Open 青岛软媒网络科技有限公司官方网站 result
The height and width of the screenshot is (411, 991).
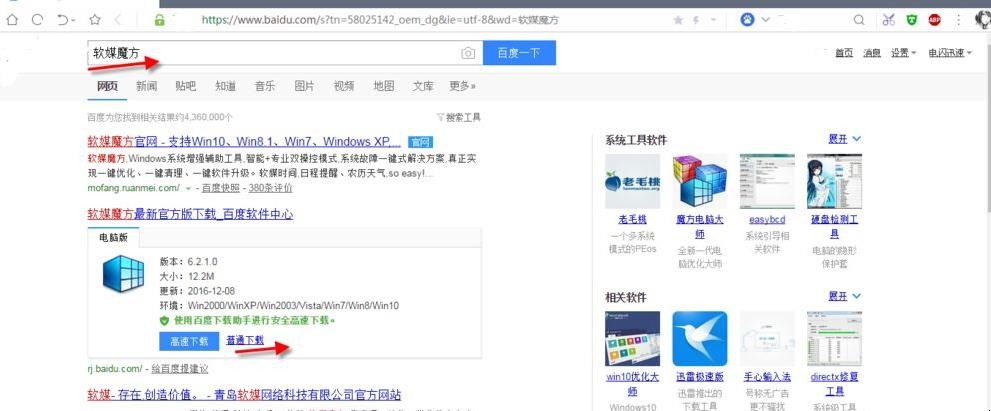coord(244,395)
